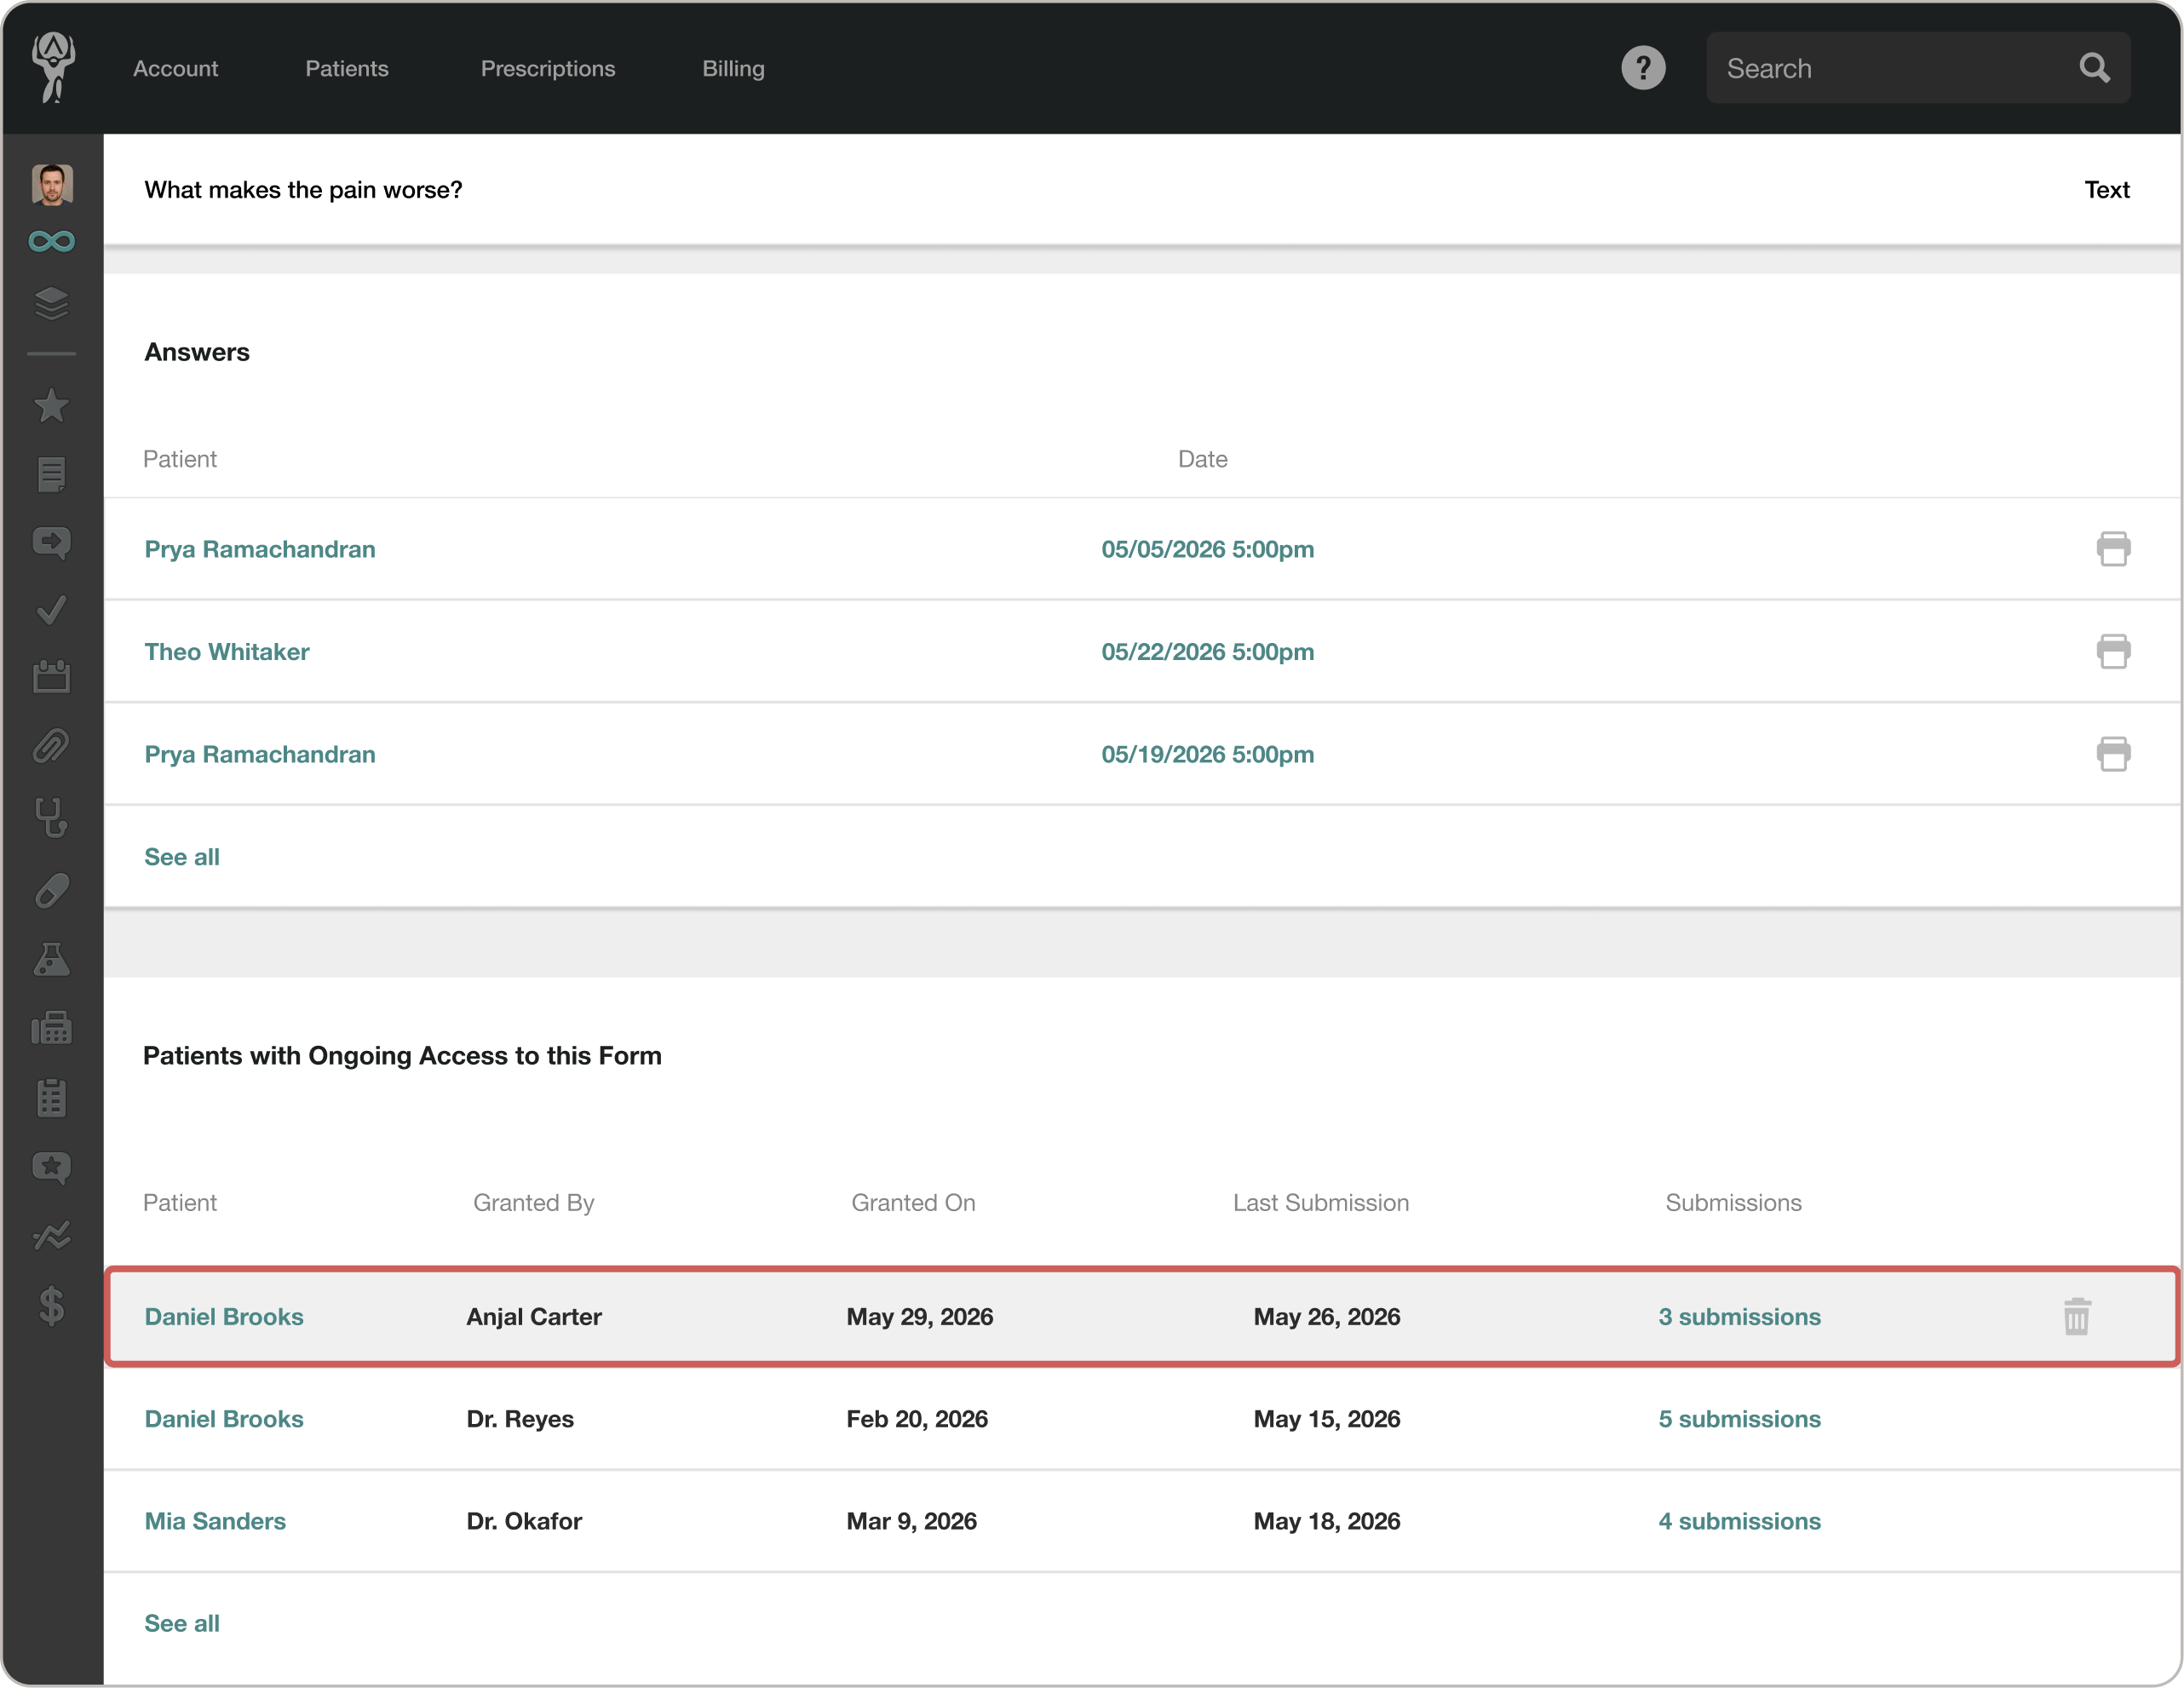Open the calendar sidebar icon
Screen dimensions: 2184x1688
point(52,677)
